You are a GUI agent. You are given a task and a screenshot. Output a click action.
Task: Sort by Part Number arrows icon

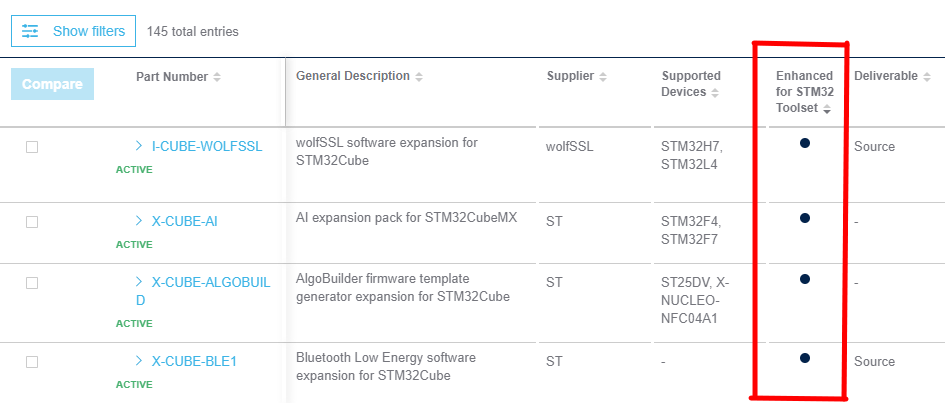coord(217,77)
